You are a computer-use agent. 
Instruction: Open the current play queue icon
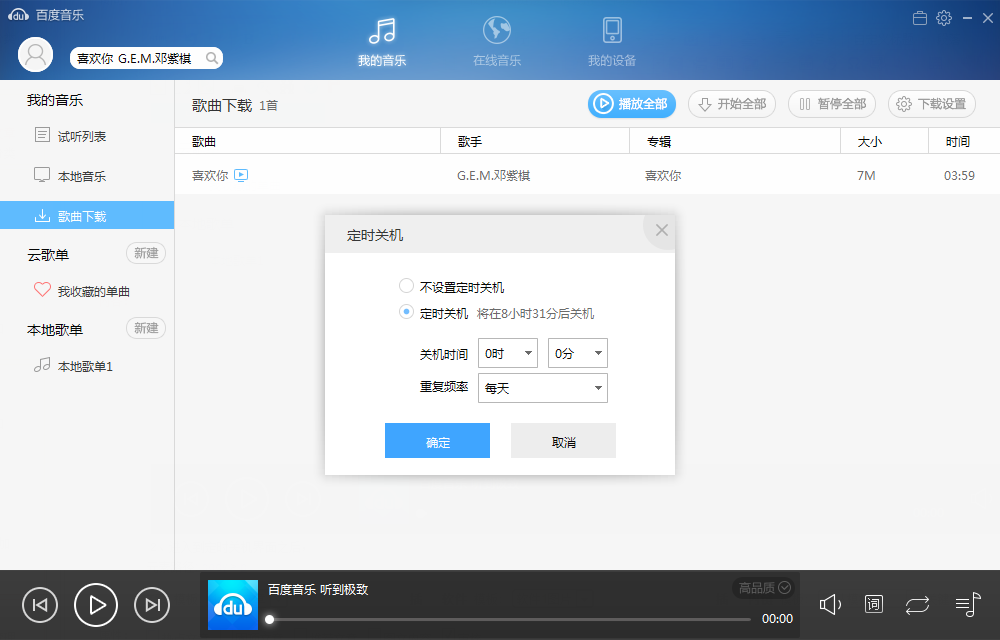point(965,605)
